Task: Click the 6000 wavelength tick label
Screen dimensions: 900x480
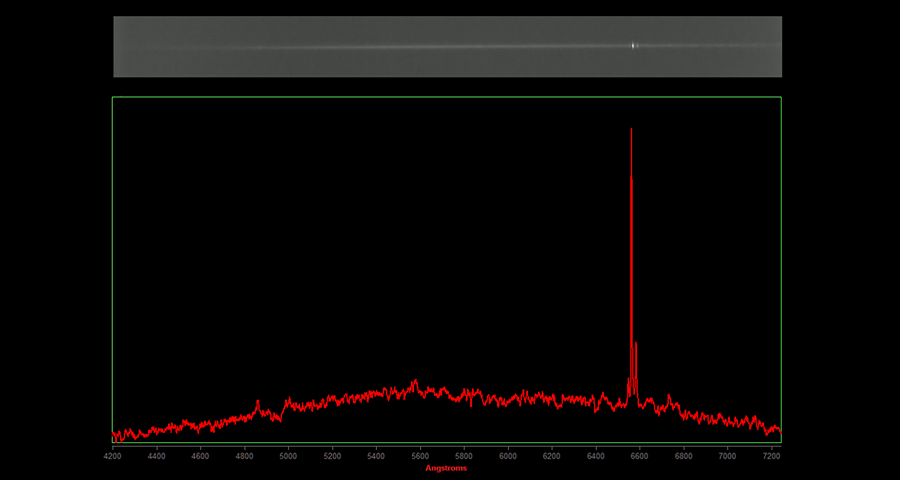Action: (508, 456)
